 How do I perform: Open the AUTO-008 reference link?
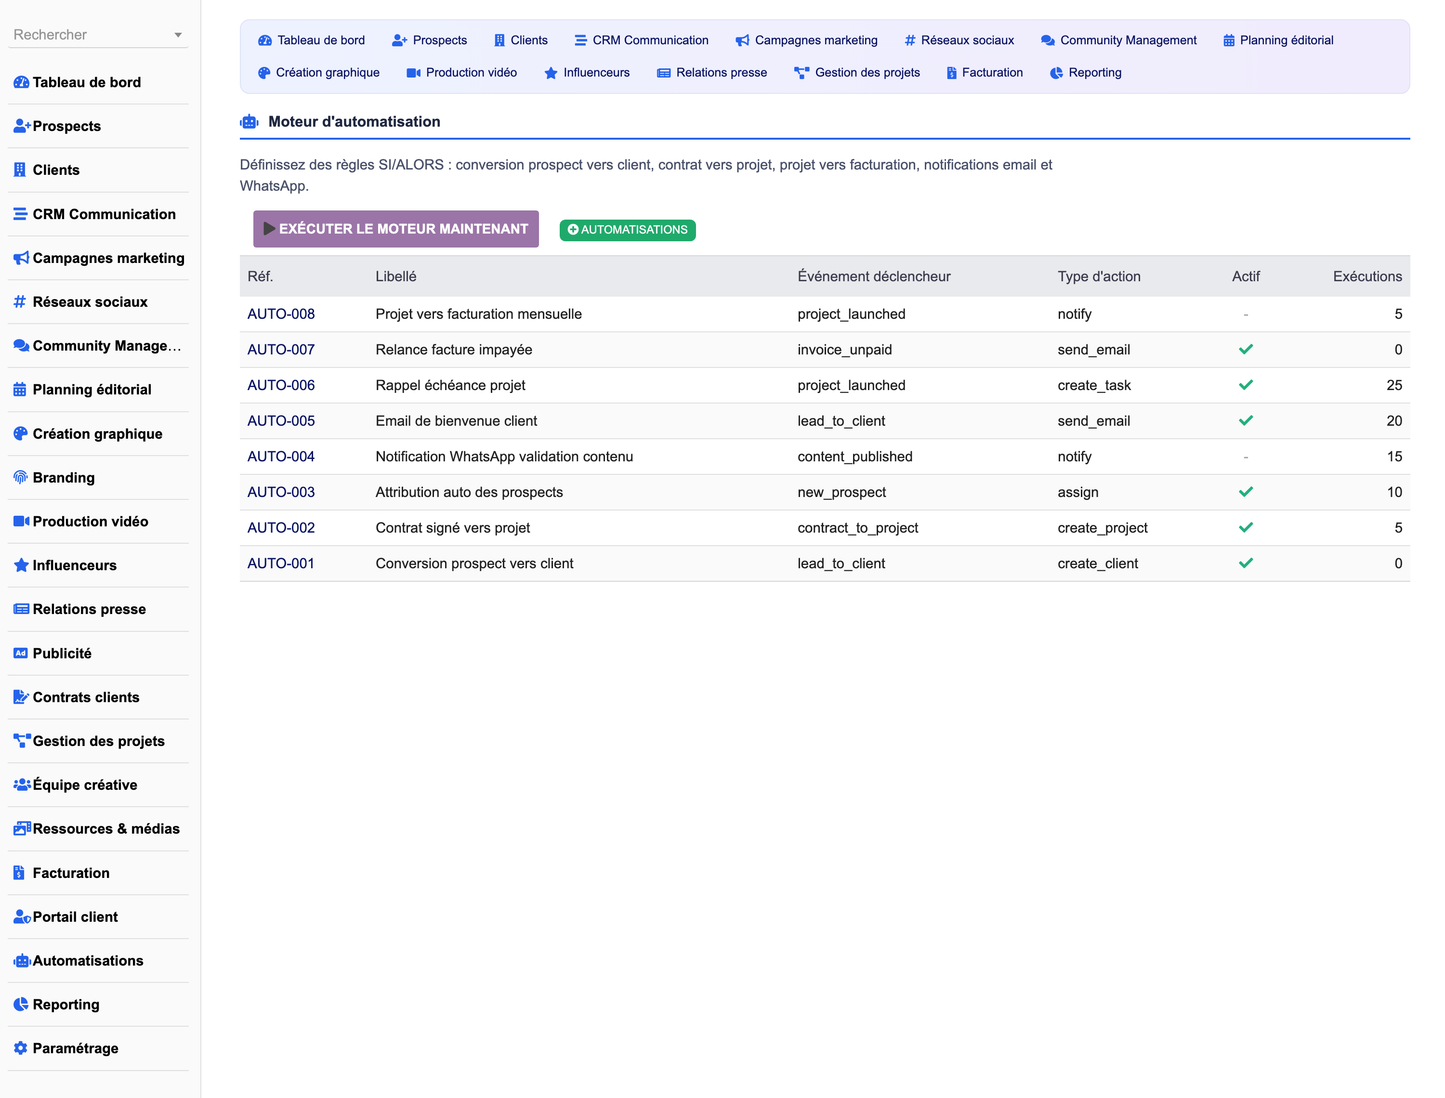281,314
